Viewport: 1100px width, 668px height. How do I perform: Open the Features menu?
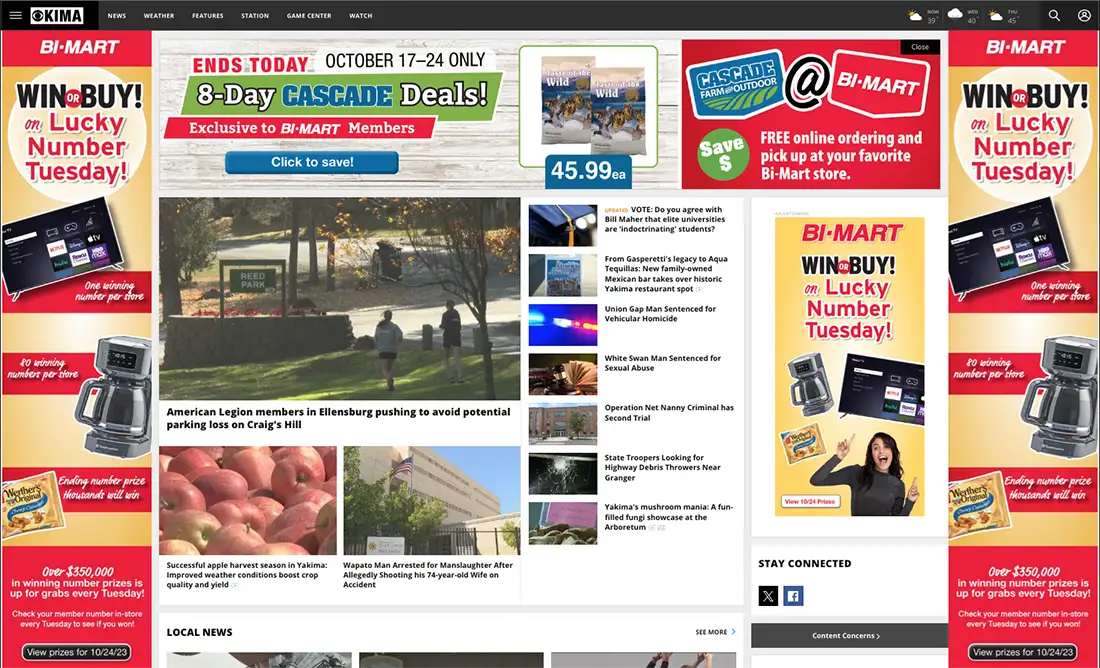(208, 15)
